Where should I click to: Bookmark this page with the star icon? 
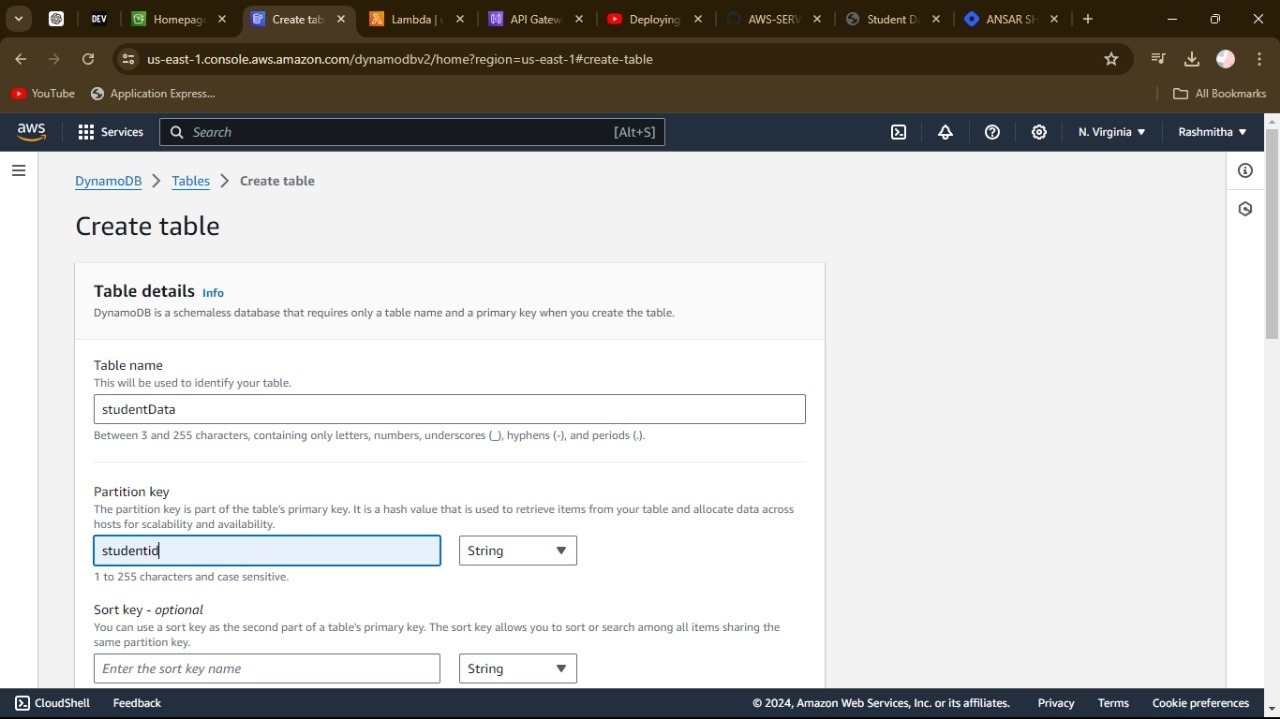tap(1111, 59)
